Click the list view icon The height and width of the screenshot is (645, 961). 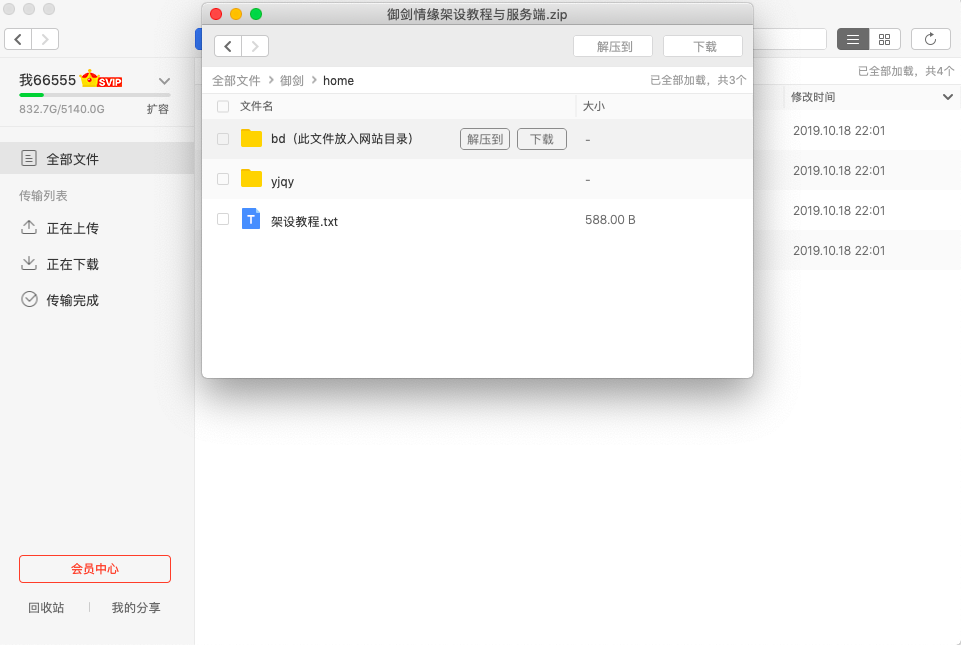[852, 39]
